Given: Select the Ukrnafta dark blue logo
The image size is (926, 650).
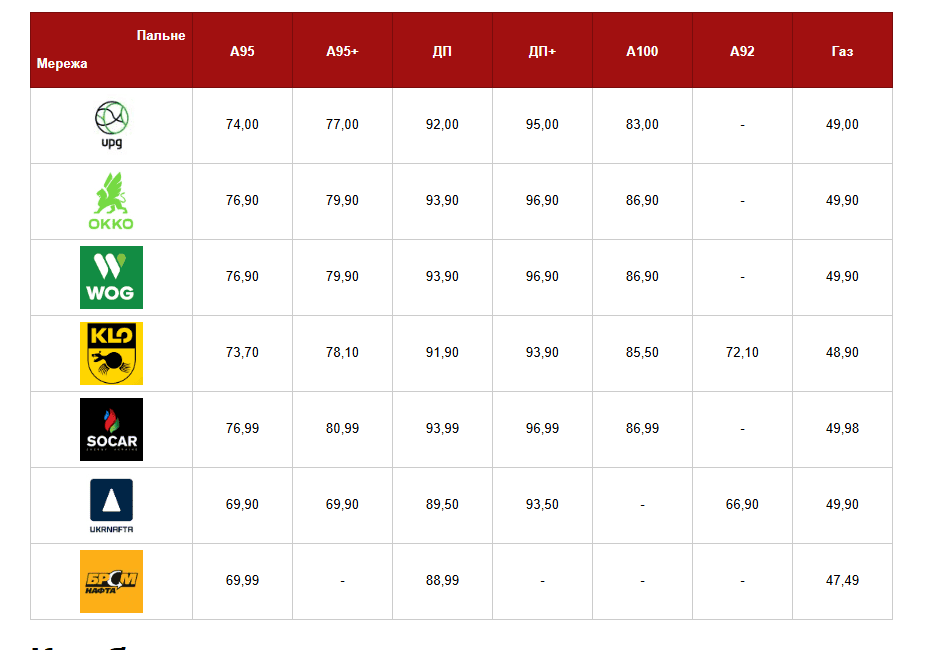Looking at the screenshot, I should [x=111, y=505].
